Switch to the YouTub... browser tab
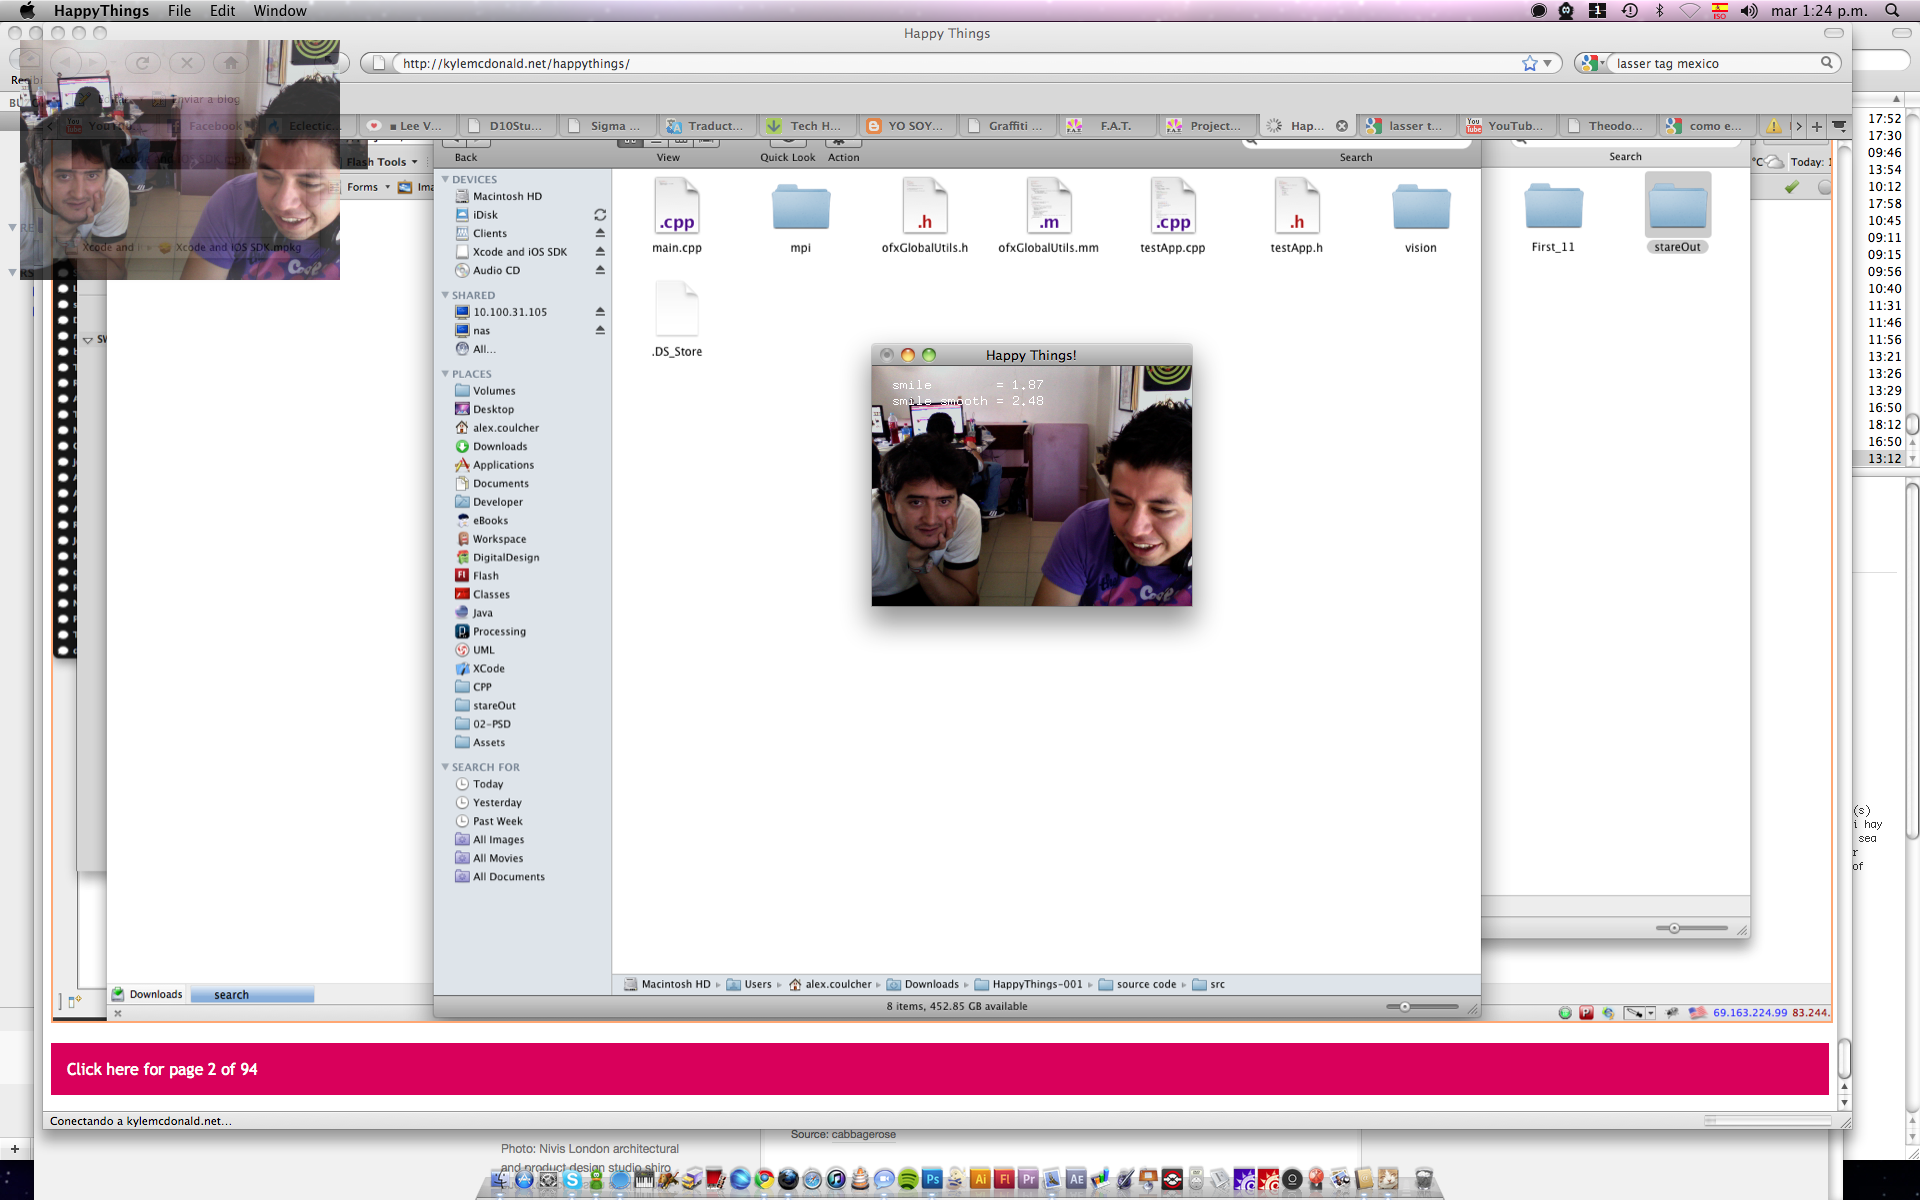This screenshot has height=1200, width=1920. click(1506, 126)
